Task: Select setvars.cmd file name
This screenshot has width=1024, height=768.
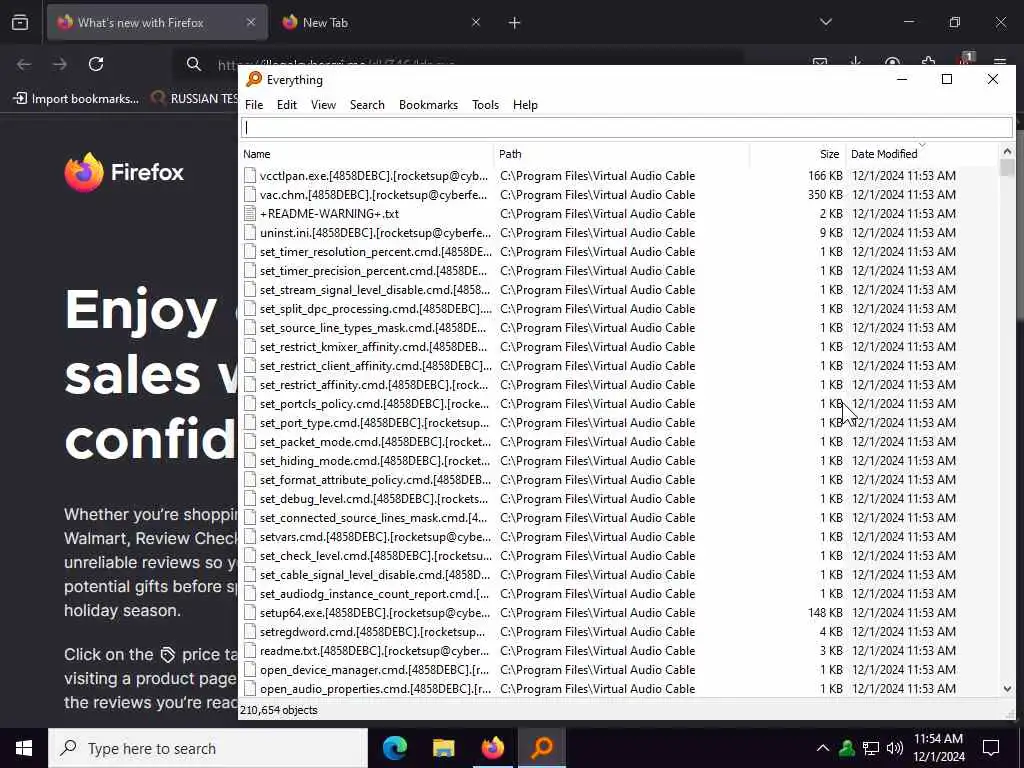Action: click(x=375, y=537)
